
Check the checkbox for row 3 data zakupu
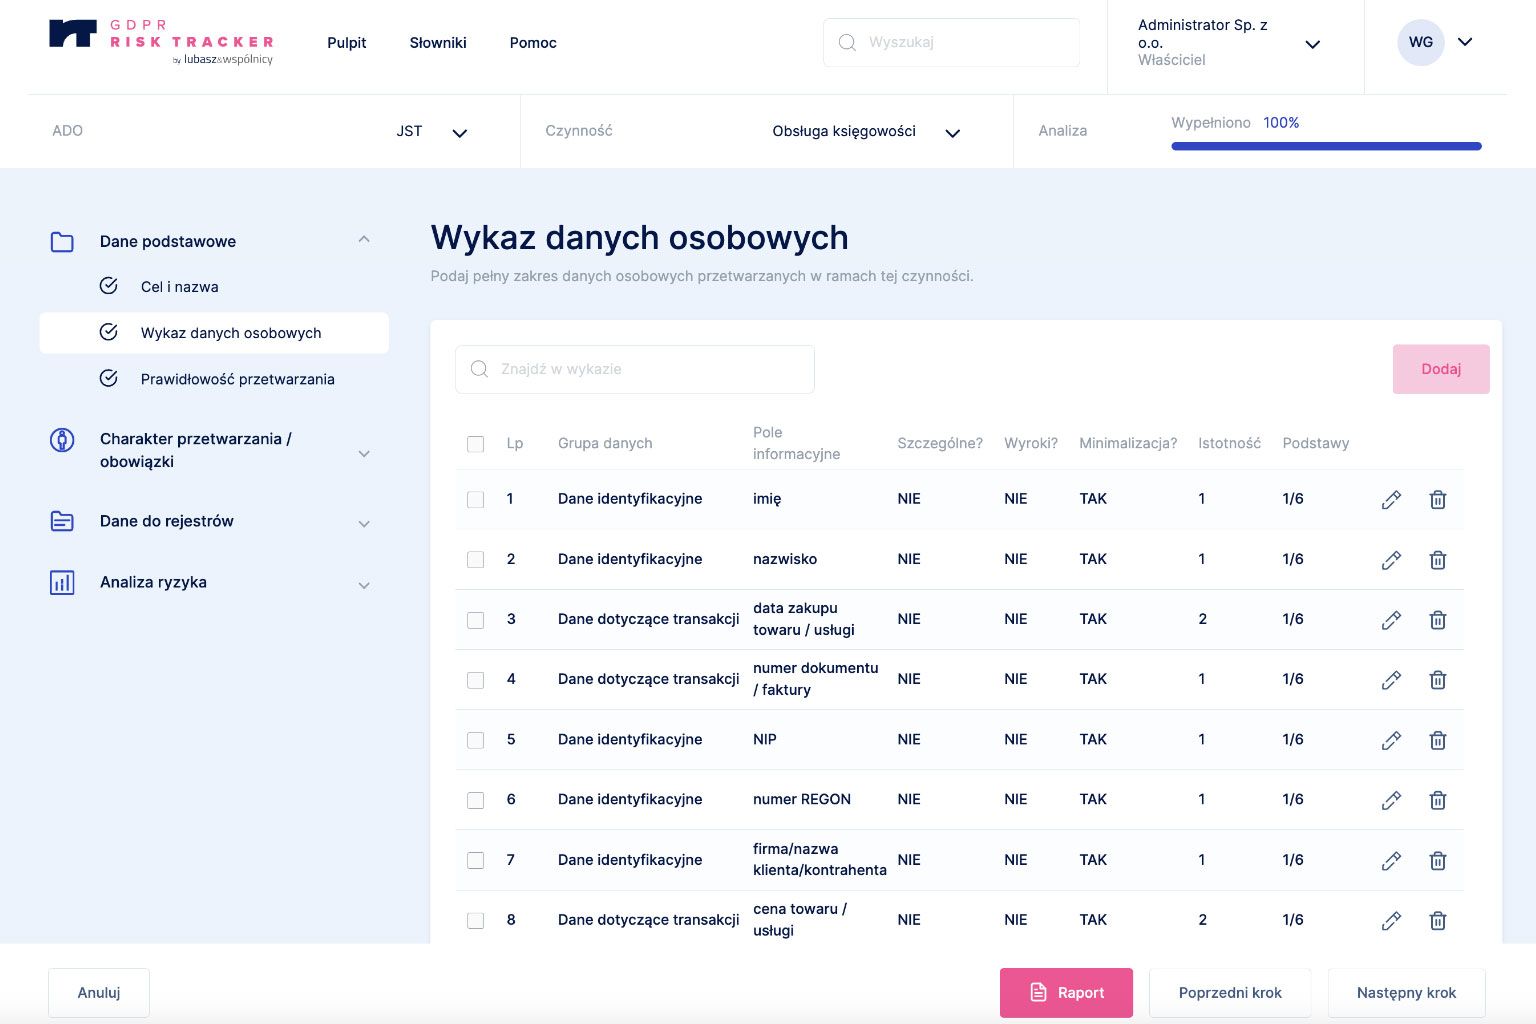coord(476,620)
